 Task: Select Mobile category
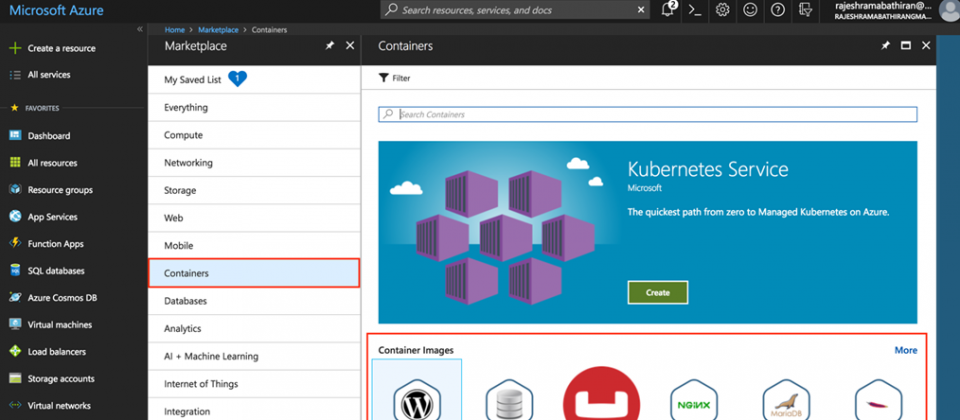253,246
